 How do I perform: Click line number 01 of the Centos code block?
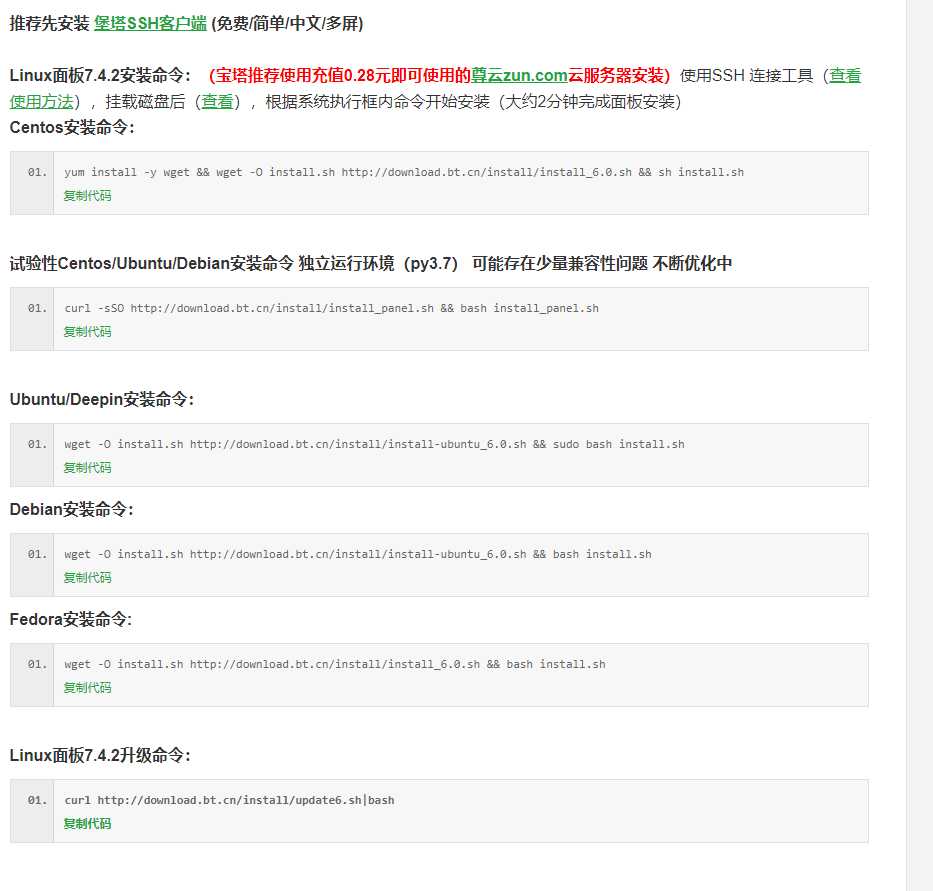pos(37,172)
